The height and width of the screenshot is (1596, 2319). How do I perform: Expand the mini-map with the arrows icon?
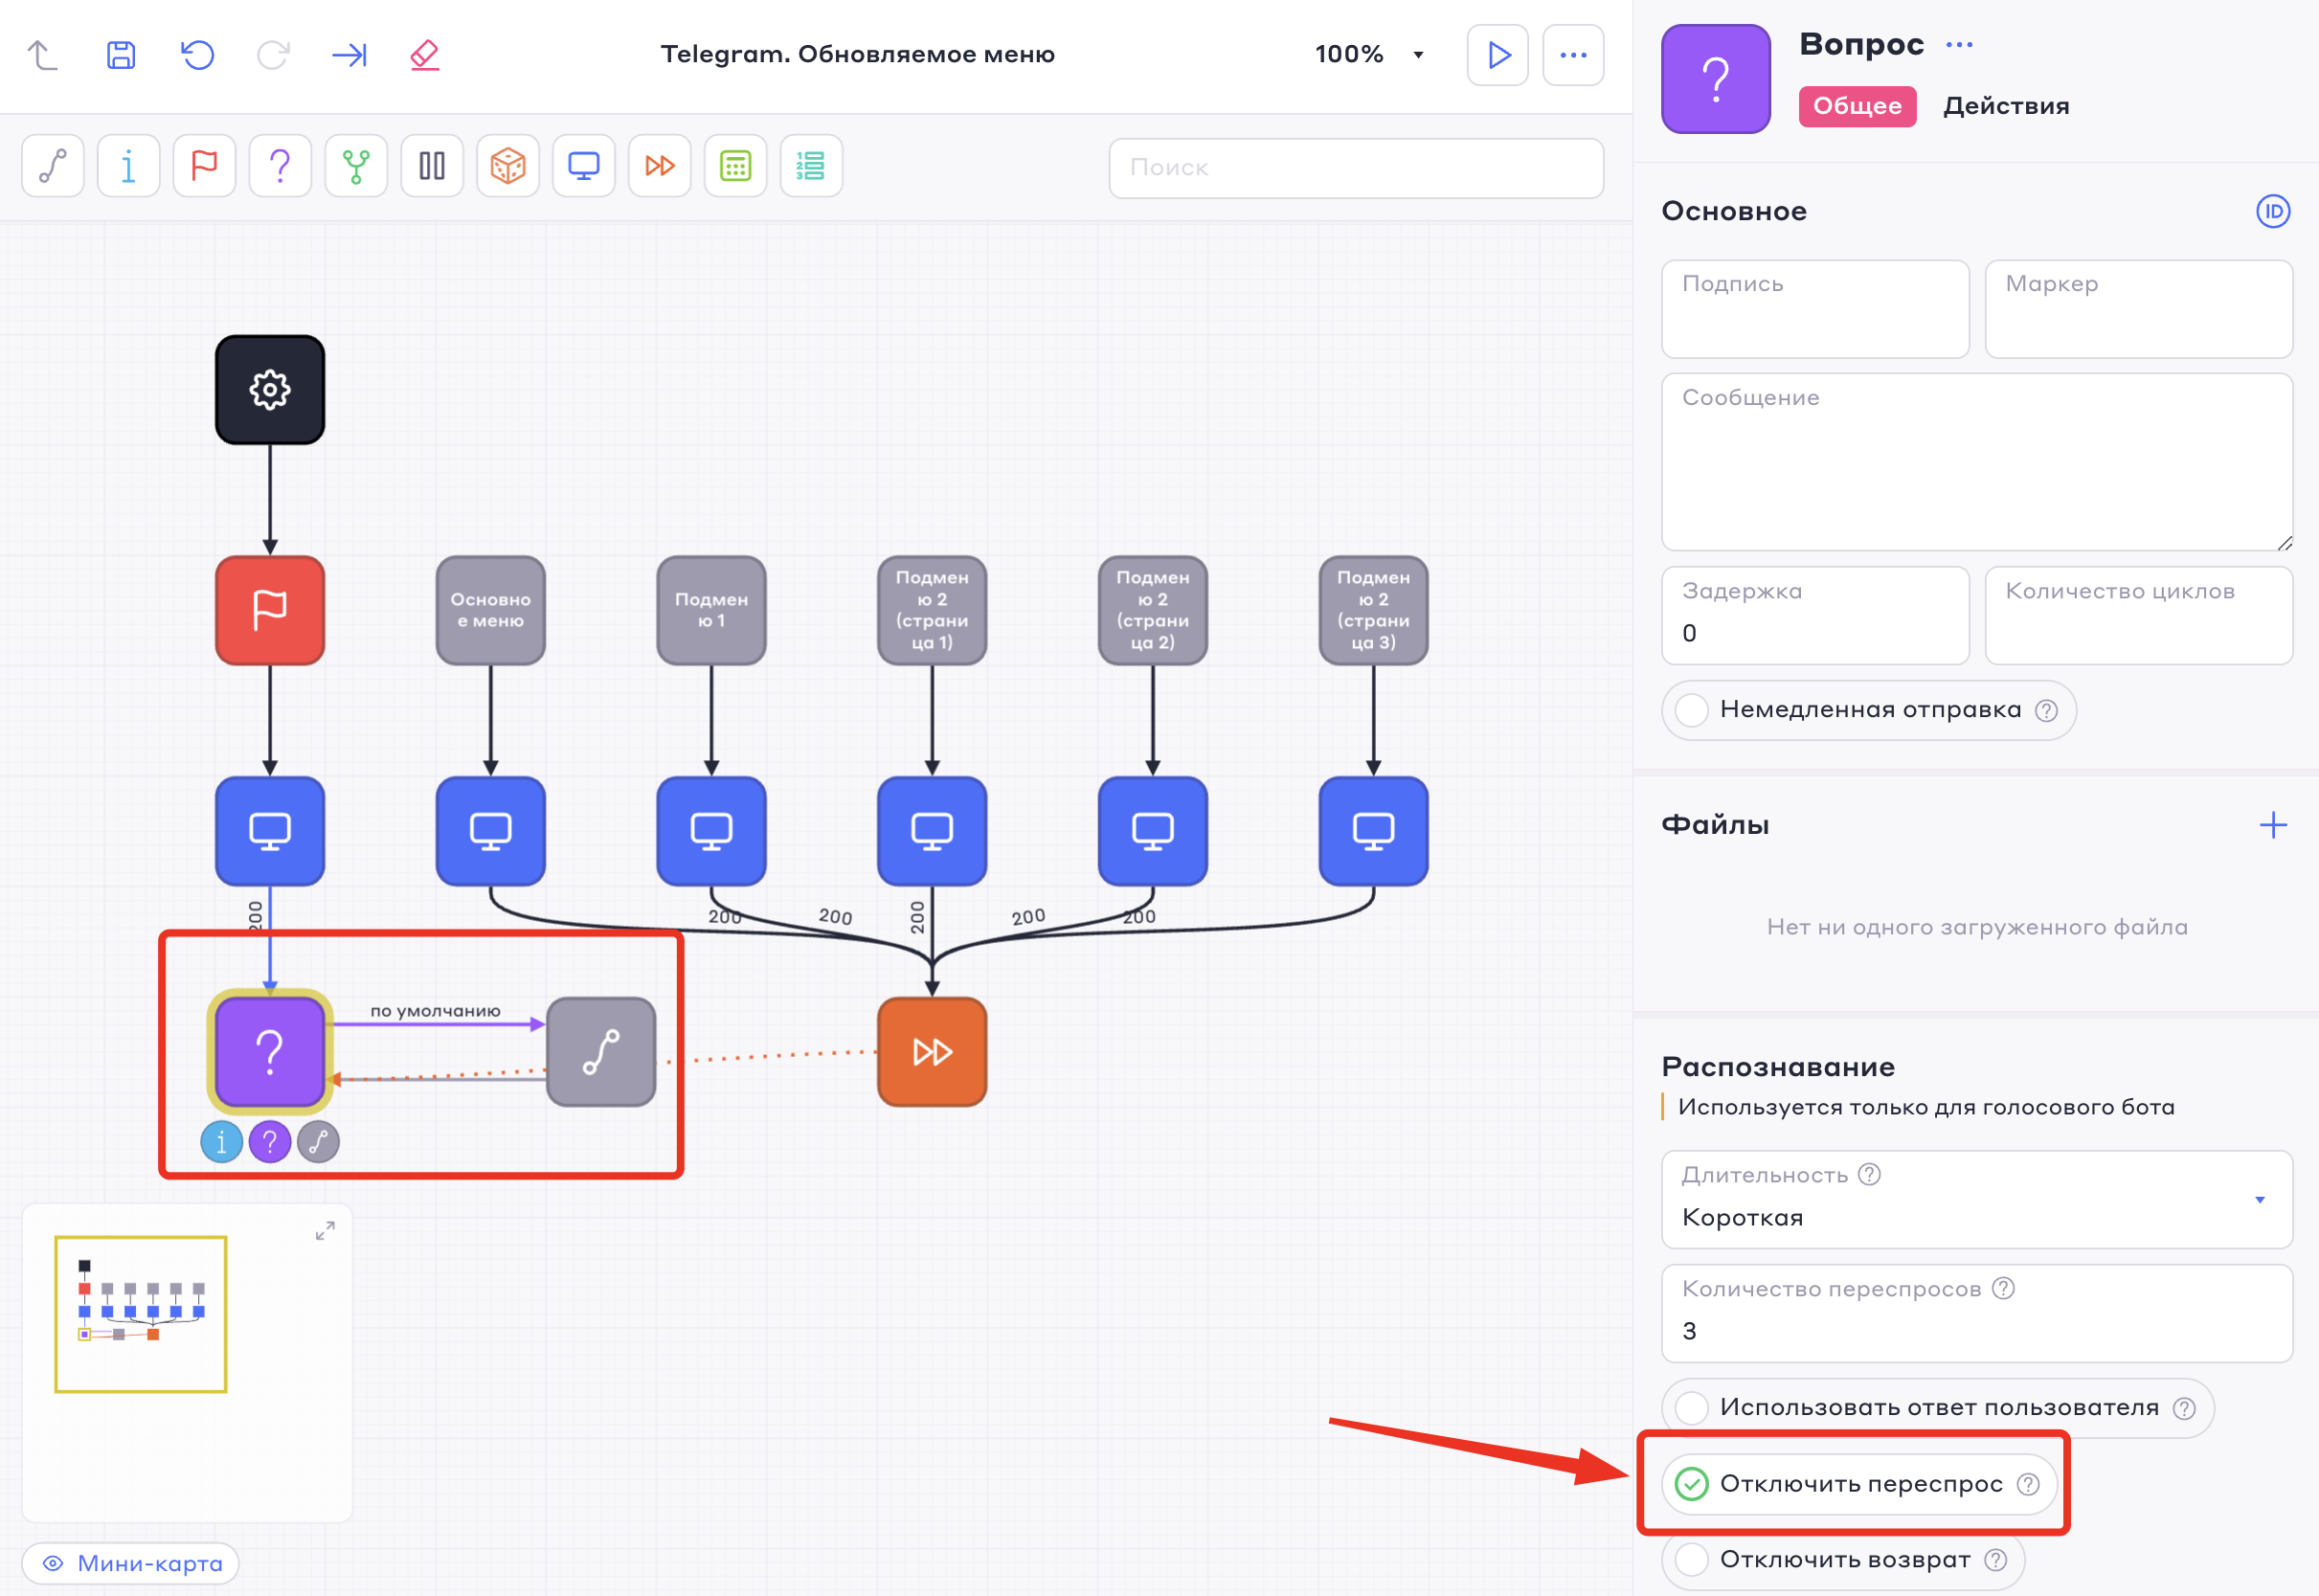tap(325, 1231)
